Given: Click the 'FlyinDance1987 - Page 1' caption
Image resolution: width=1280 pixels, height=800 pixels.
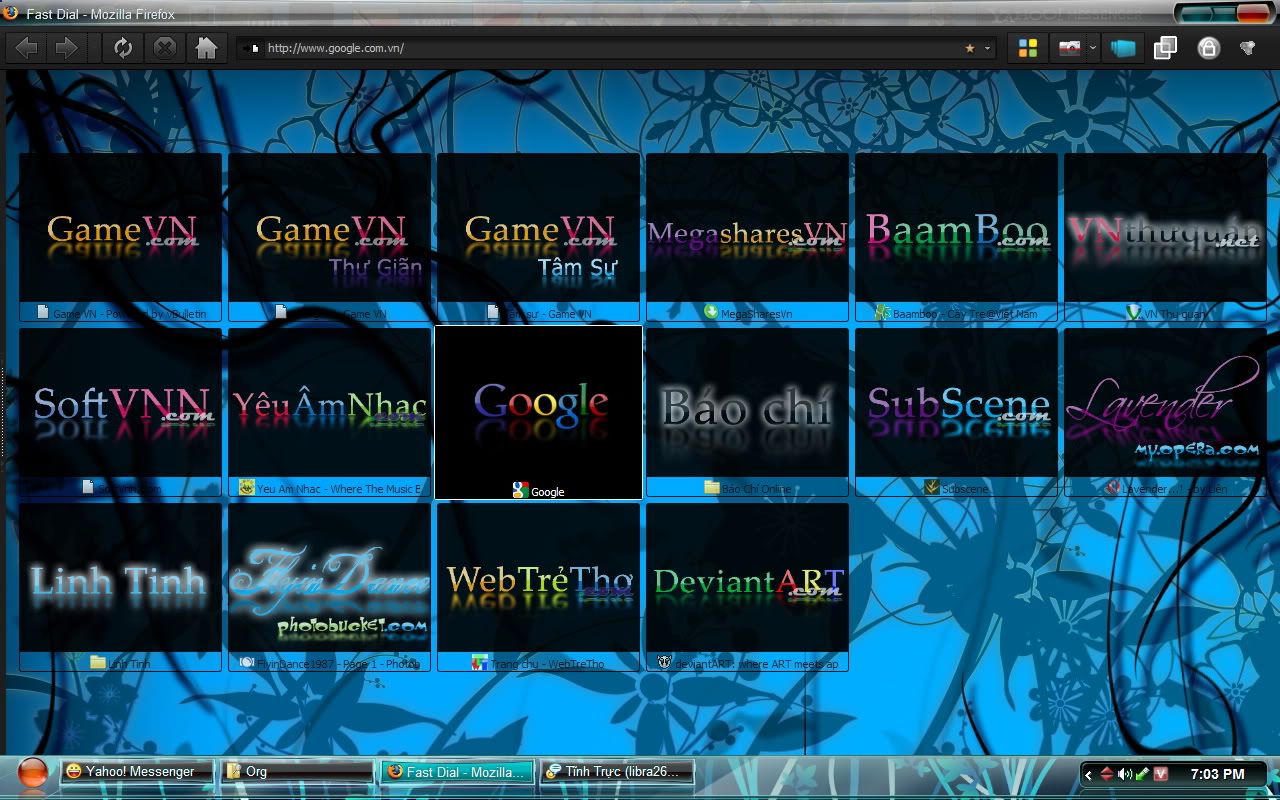Looking at the screenshot, I should click(x=339, y=663).
